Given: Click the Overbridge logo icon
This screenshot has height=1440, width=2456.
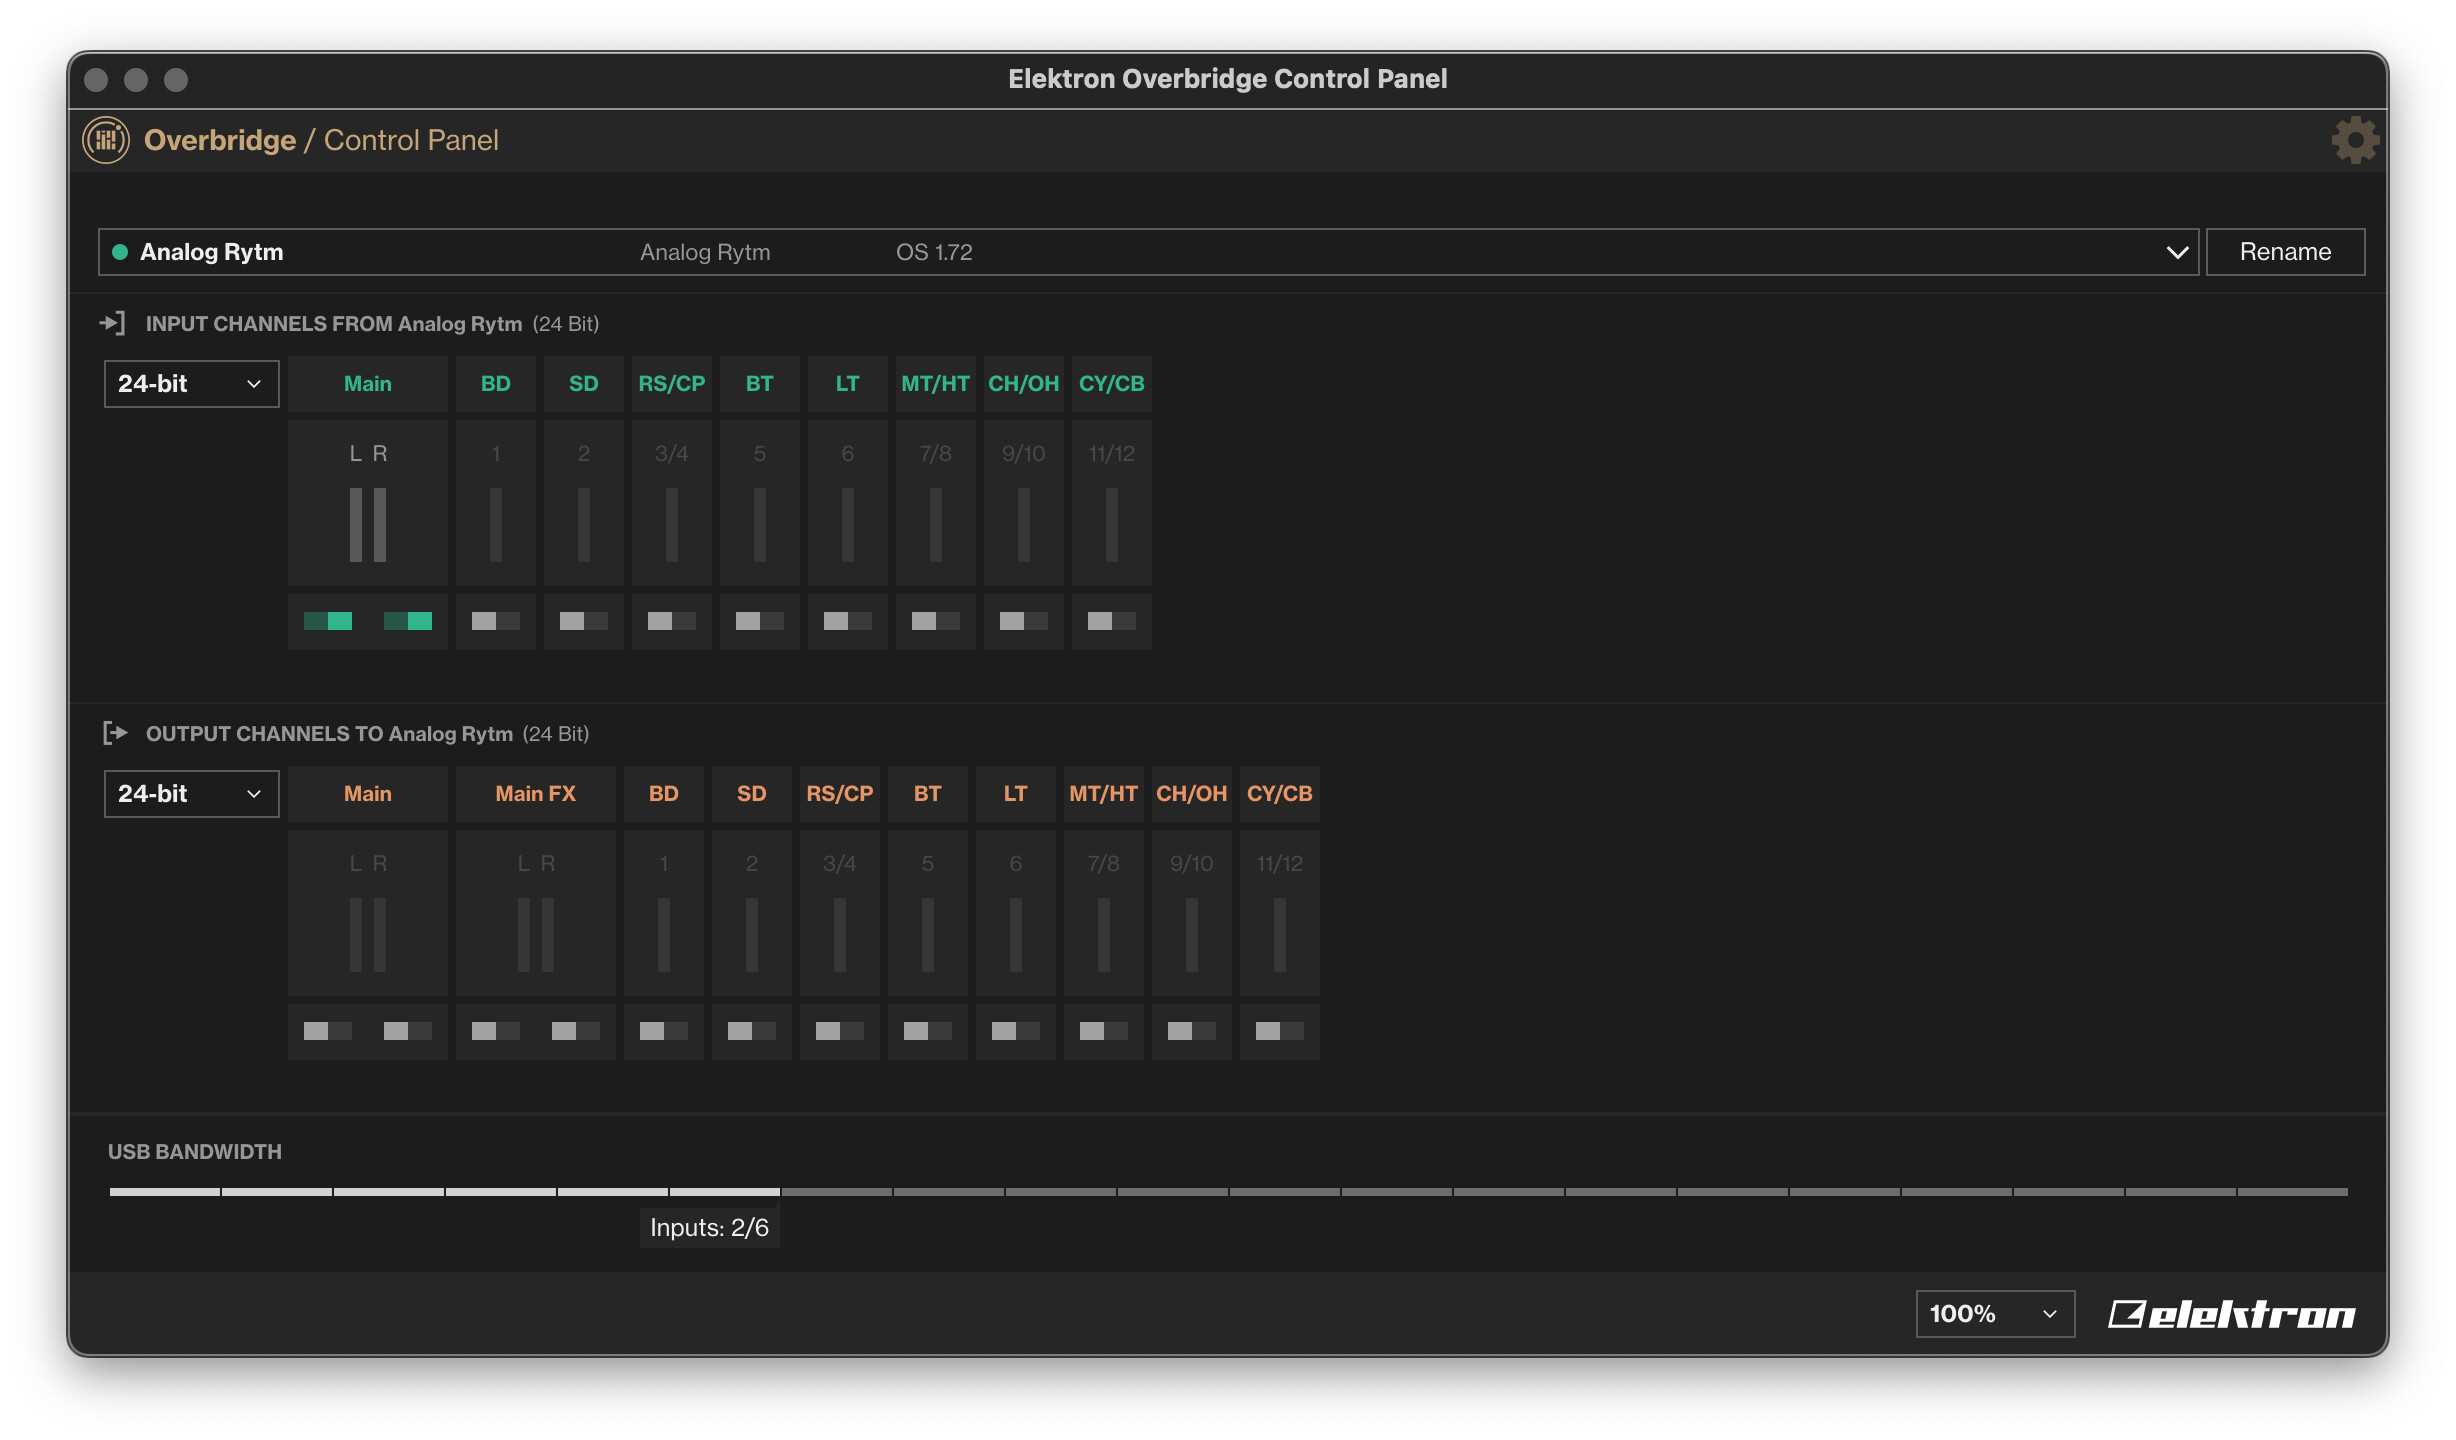Looking at the screenshot, I should coord(106,140).
